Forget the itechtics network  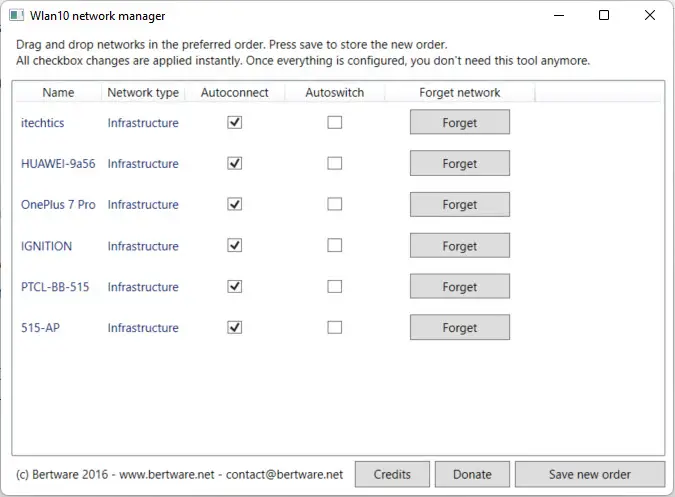(x=459, y=122)
